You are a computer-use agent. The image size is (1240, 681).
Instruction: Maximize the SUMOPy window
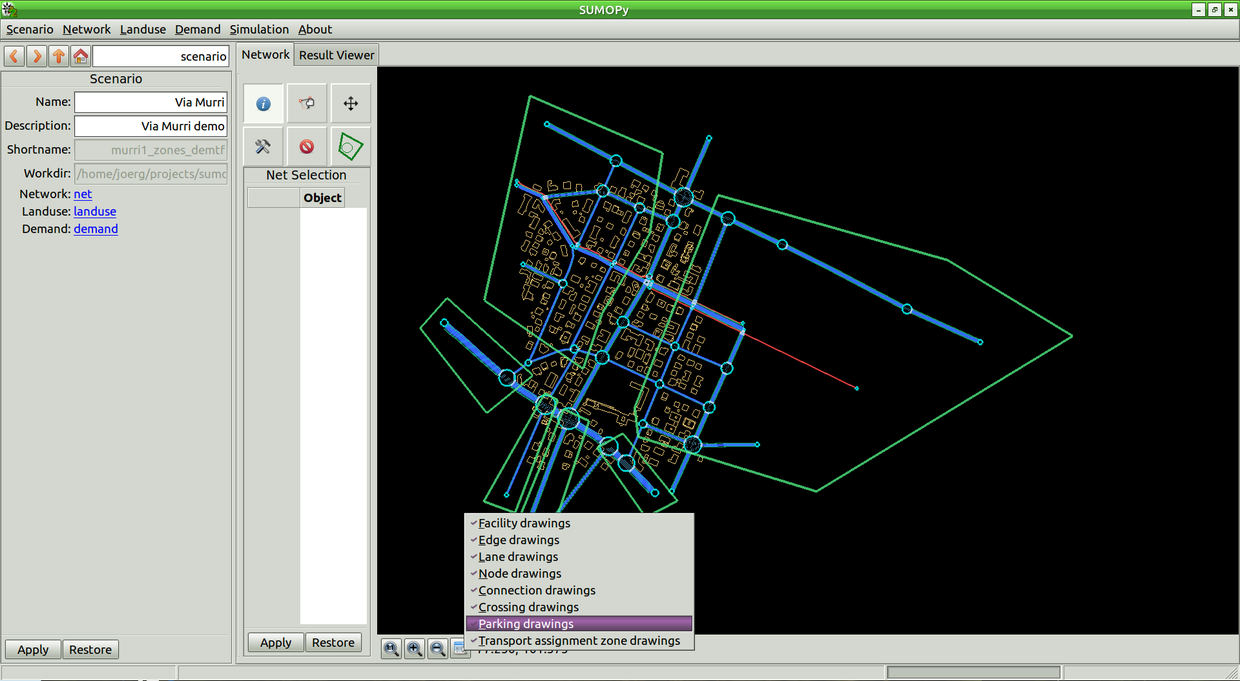1214,9
